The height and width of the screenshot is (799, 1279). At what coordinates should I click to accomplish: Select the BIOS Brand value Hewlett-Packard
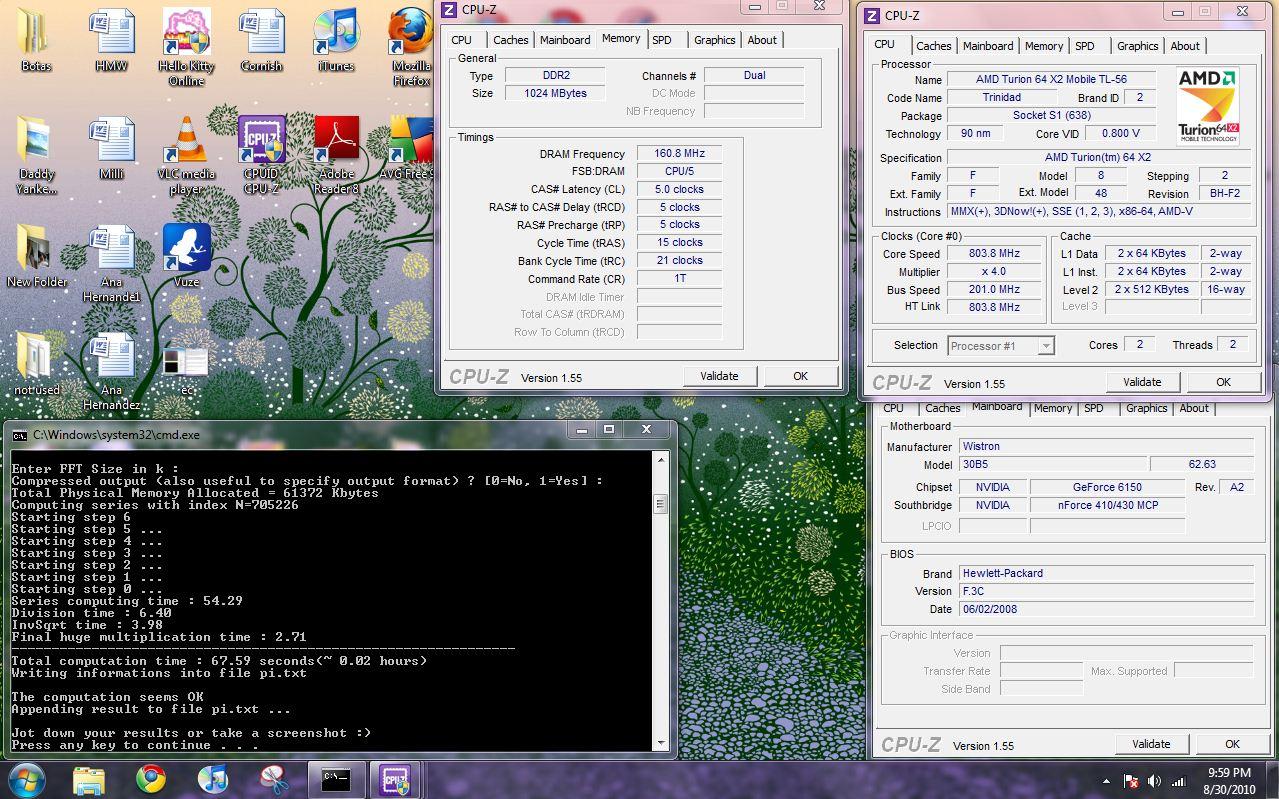coord(1106,573)
